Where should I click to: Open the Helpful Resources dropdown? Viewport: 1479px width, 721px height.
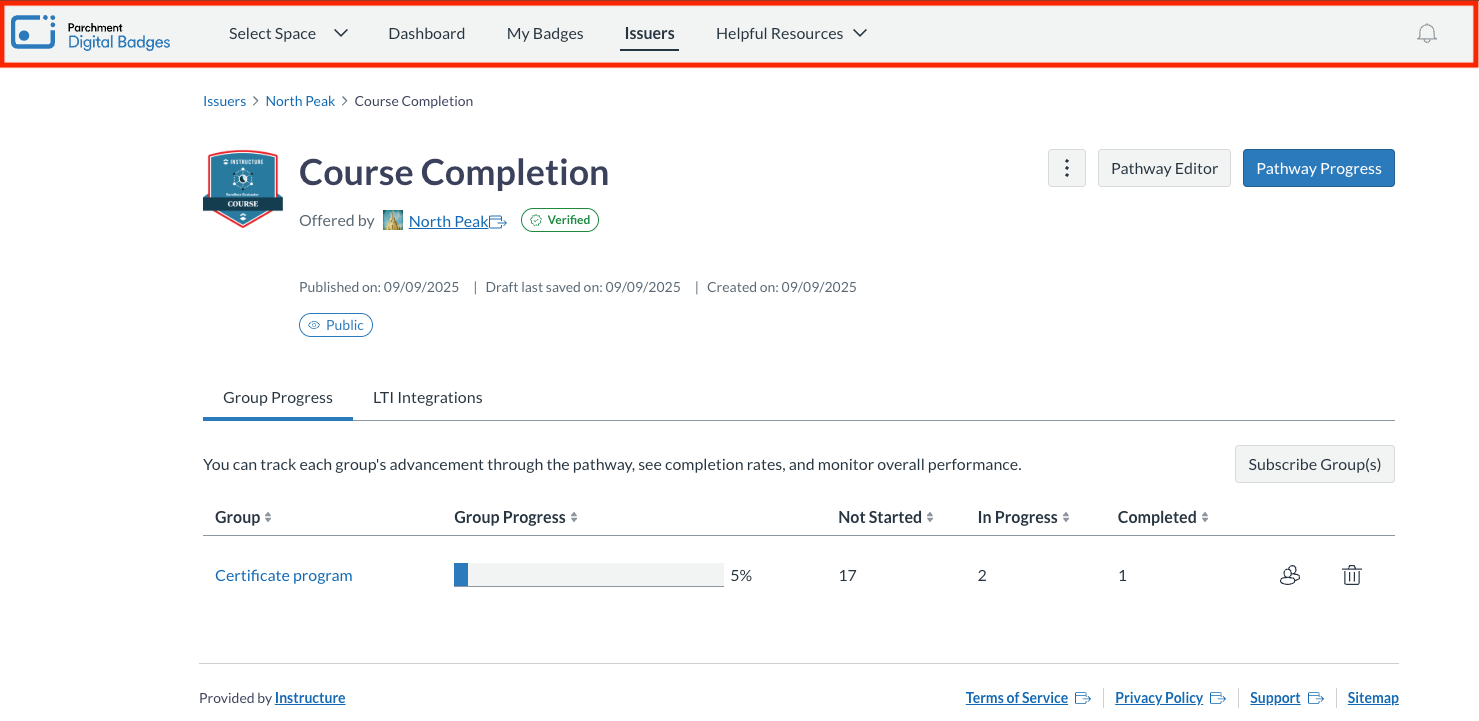[x=791, y=33]
